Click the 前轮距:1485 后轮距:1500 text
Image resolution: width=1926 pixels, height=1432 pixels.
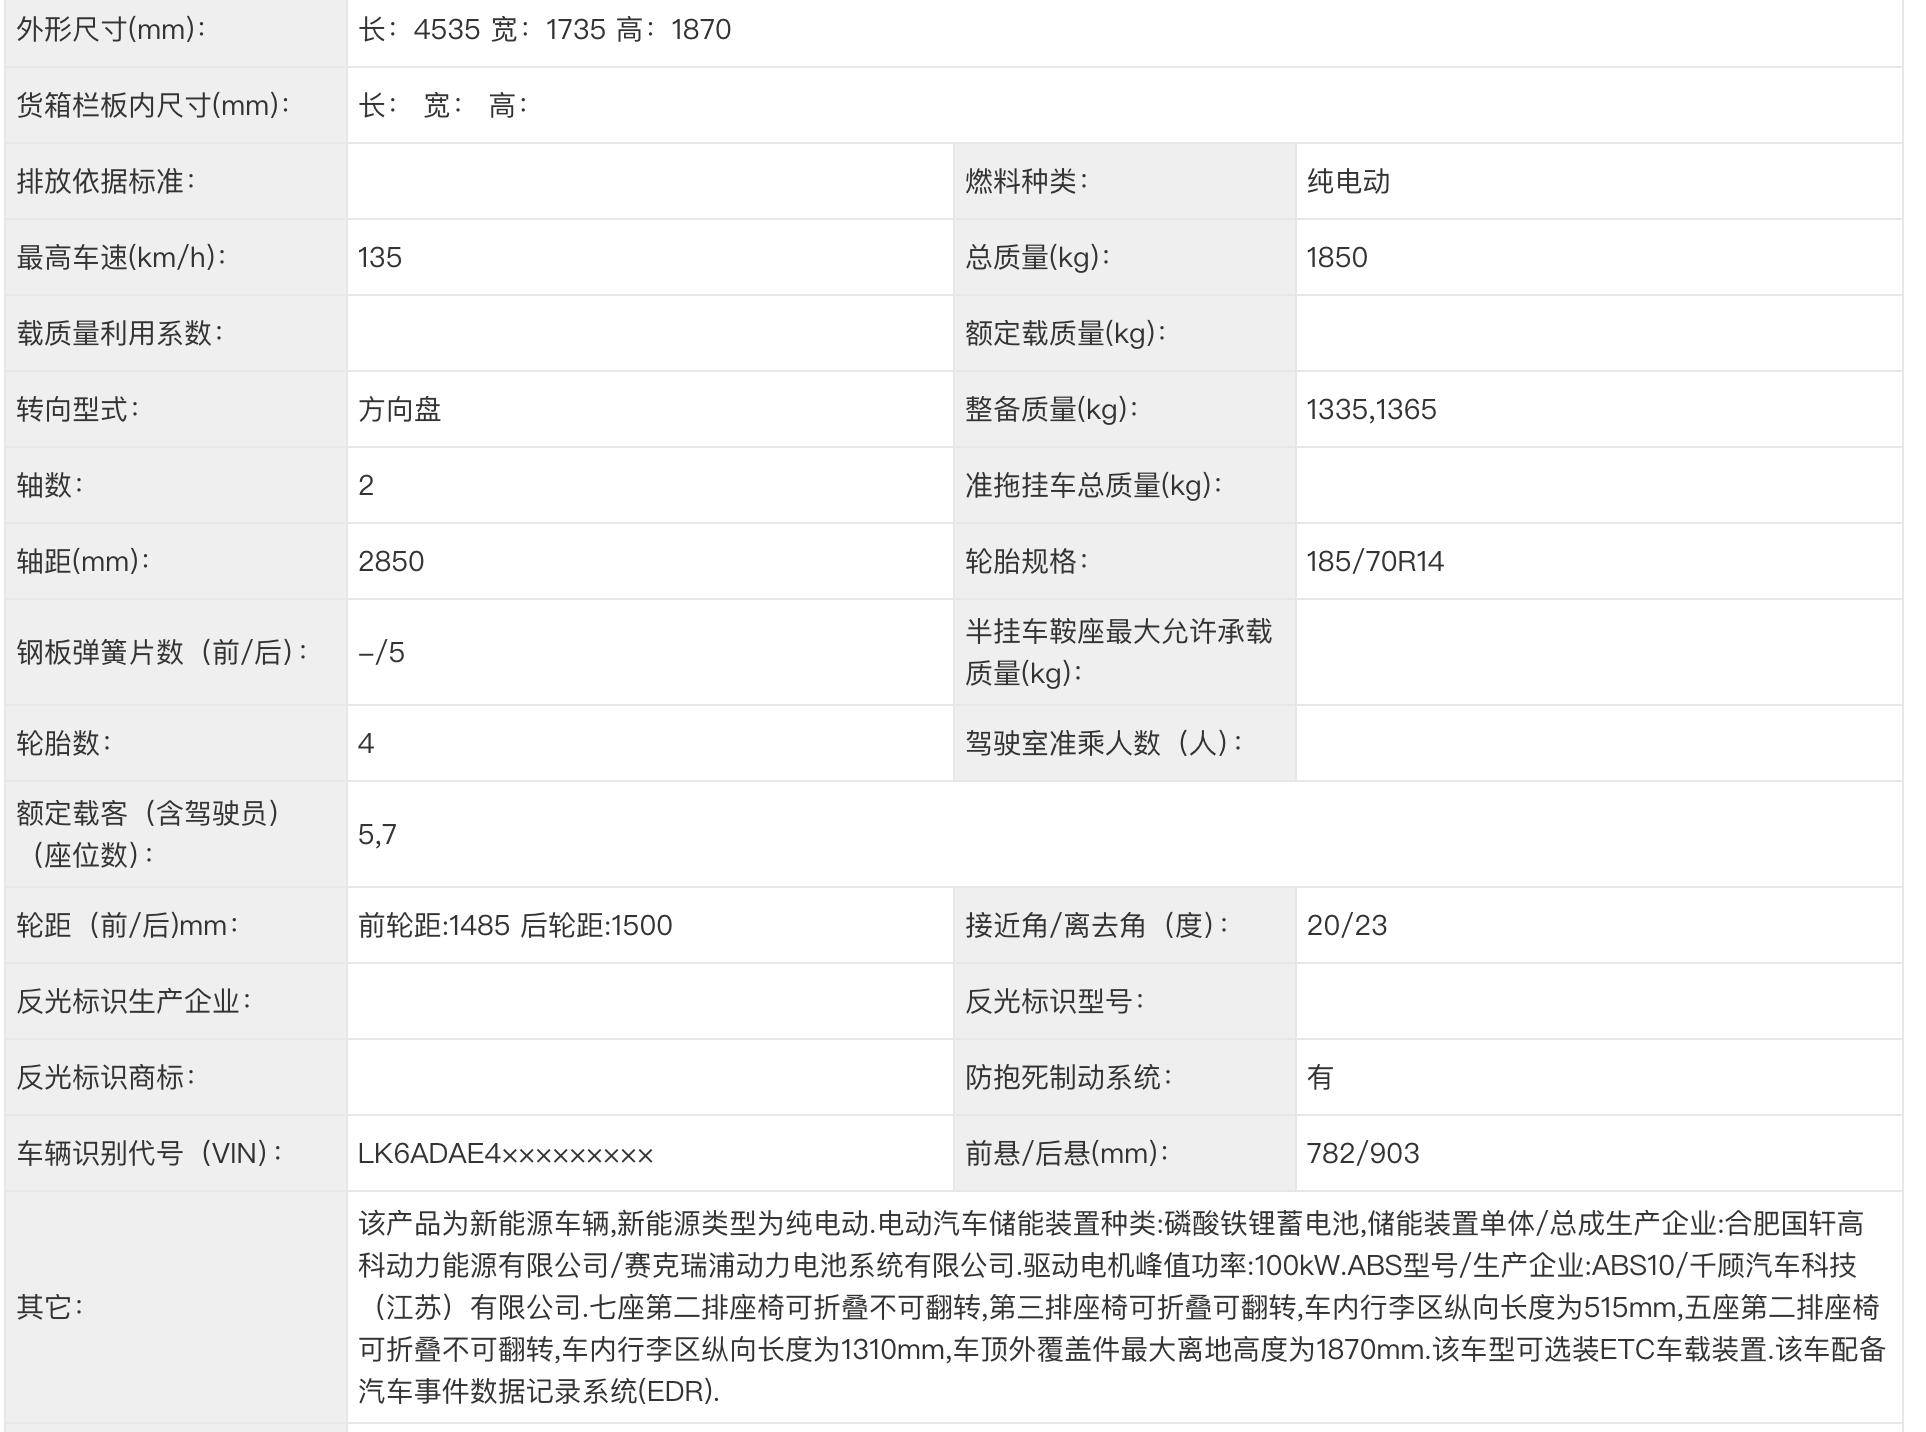tap(515, 926)
